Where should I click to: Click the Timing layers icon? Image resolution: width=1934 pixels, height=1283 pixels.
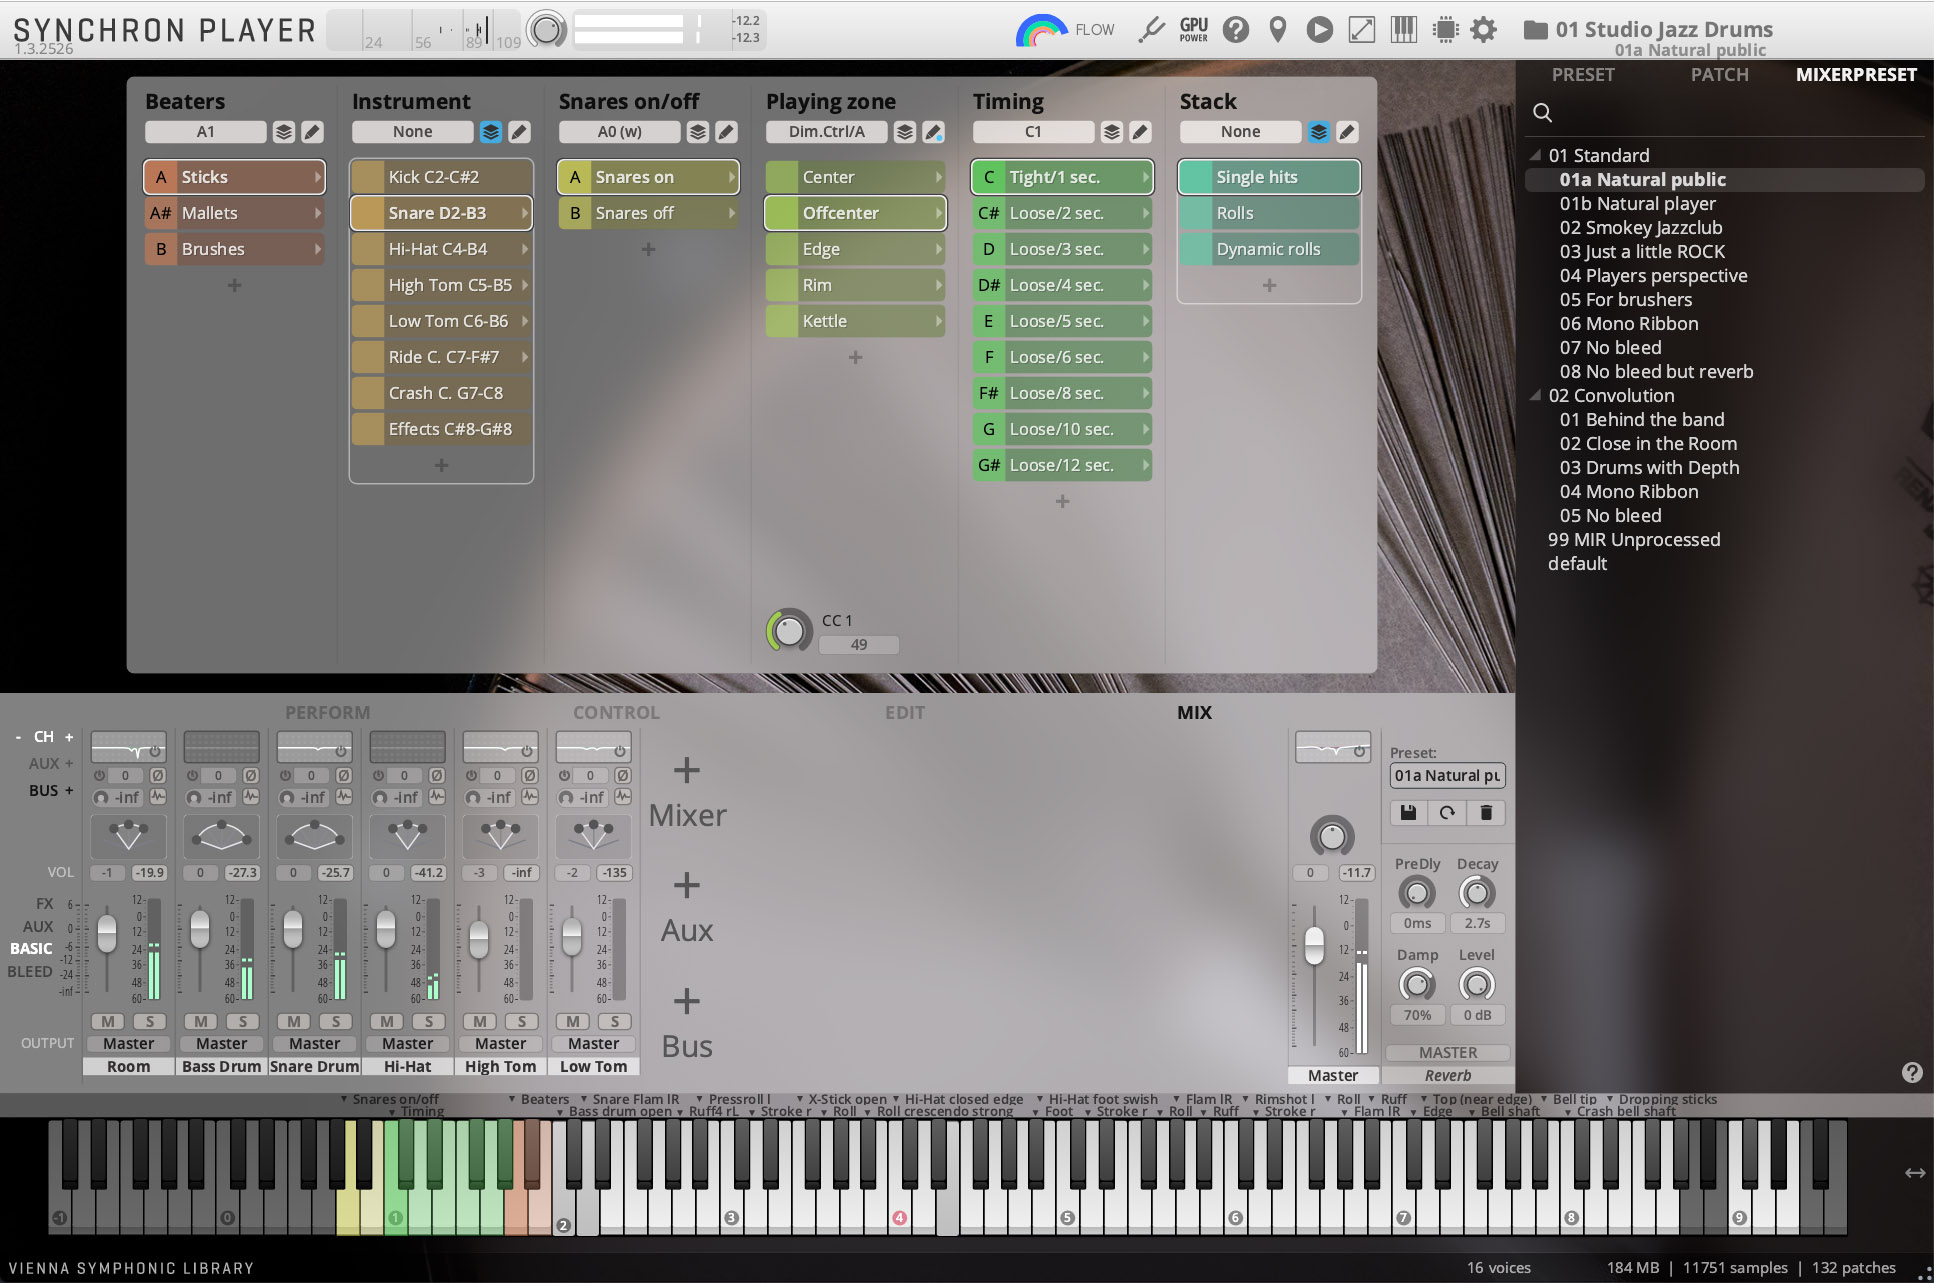pos(1112,132)
